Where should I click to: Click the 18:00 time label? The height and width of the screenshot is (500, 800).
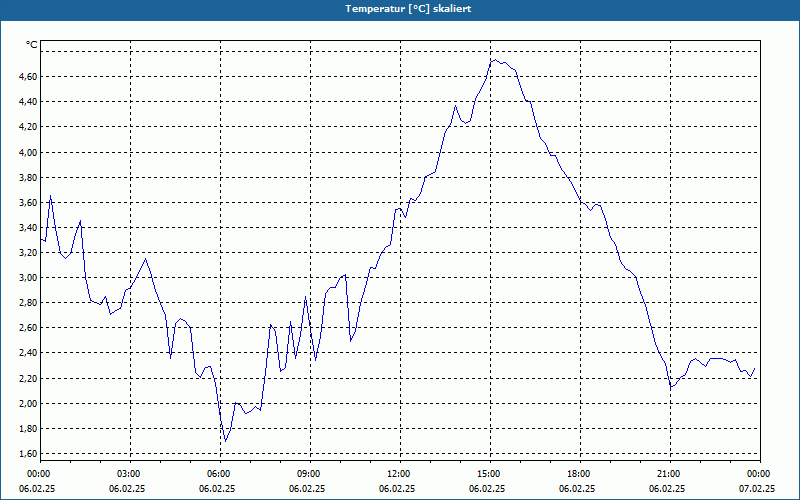click(x=580, y=474)
